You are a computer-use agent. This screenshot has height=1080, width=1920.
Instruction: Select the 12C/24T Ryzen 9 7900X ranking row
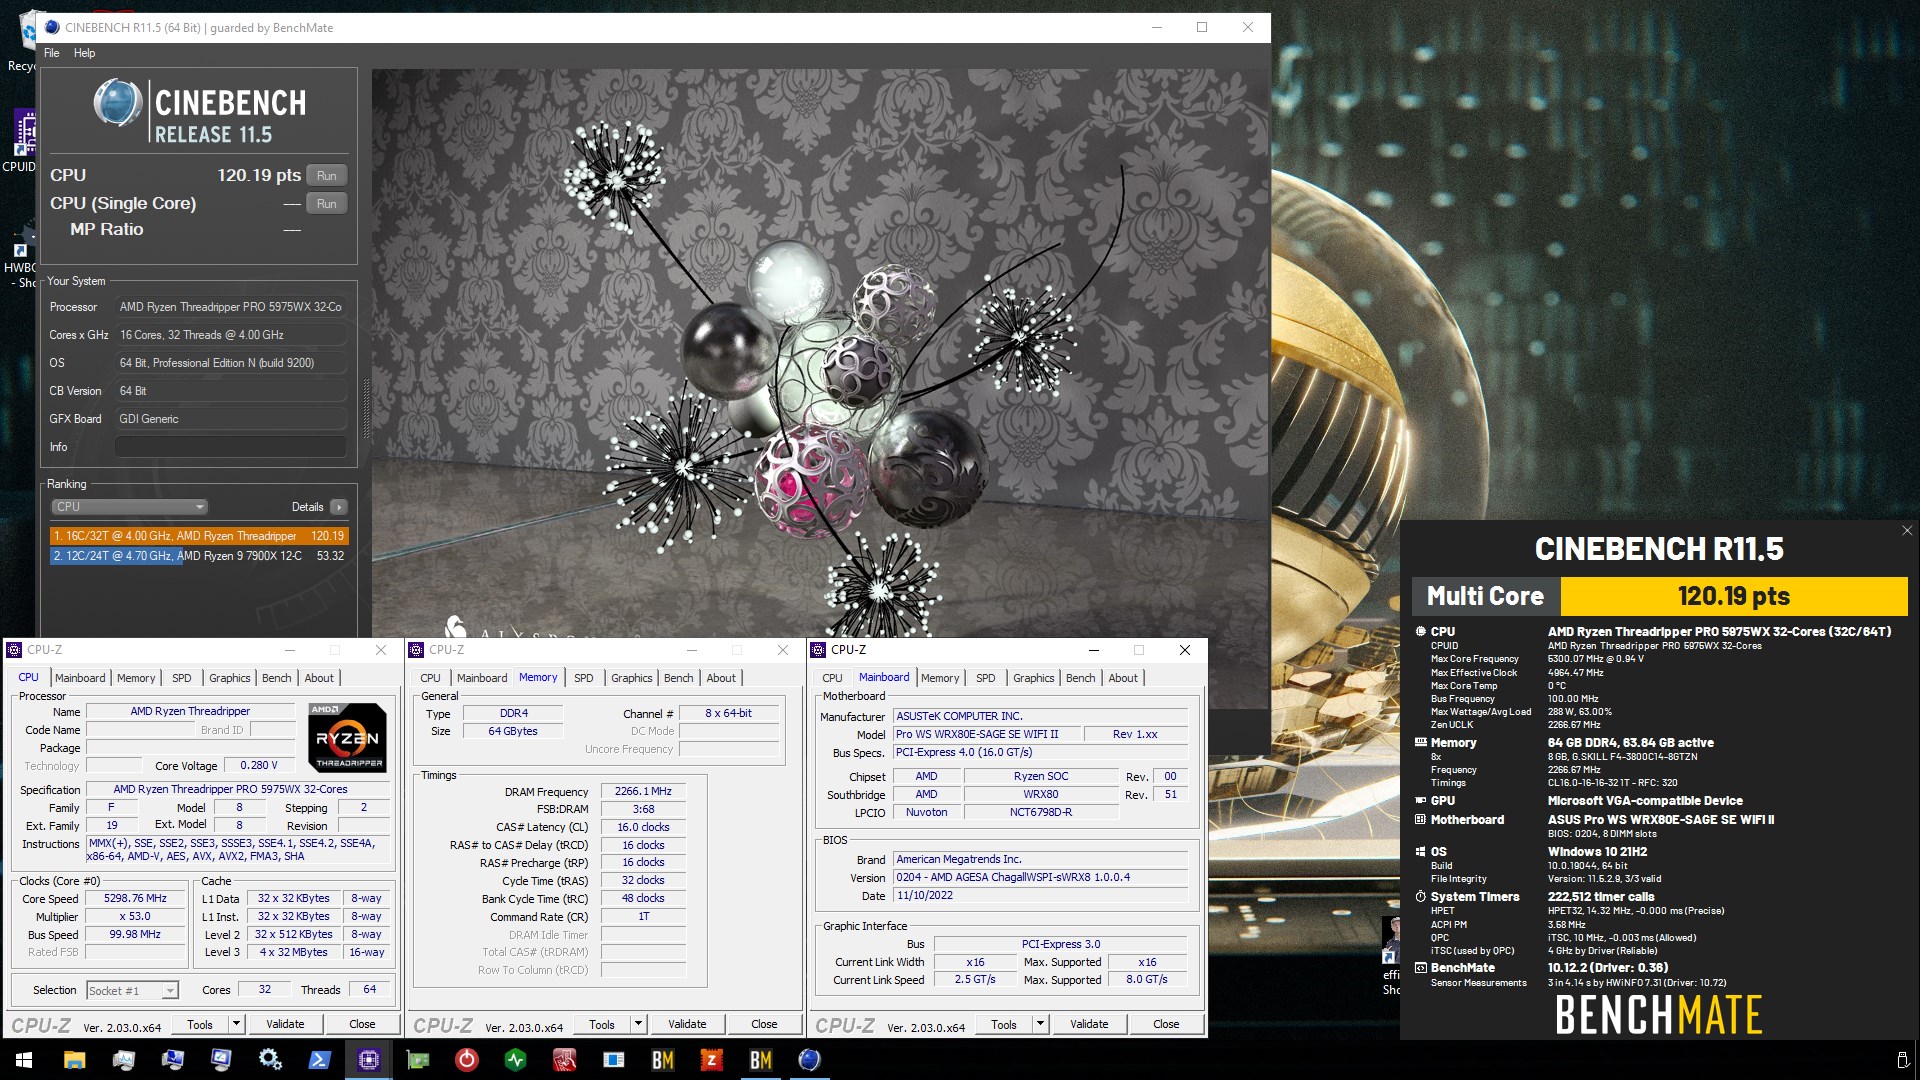tap(199, 556)
